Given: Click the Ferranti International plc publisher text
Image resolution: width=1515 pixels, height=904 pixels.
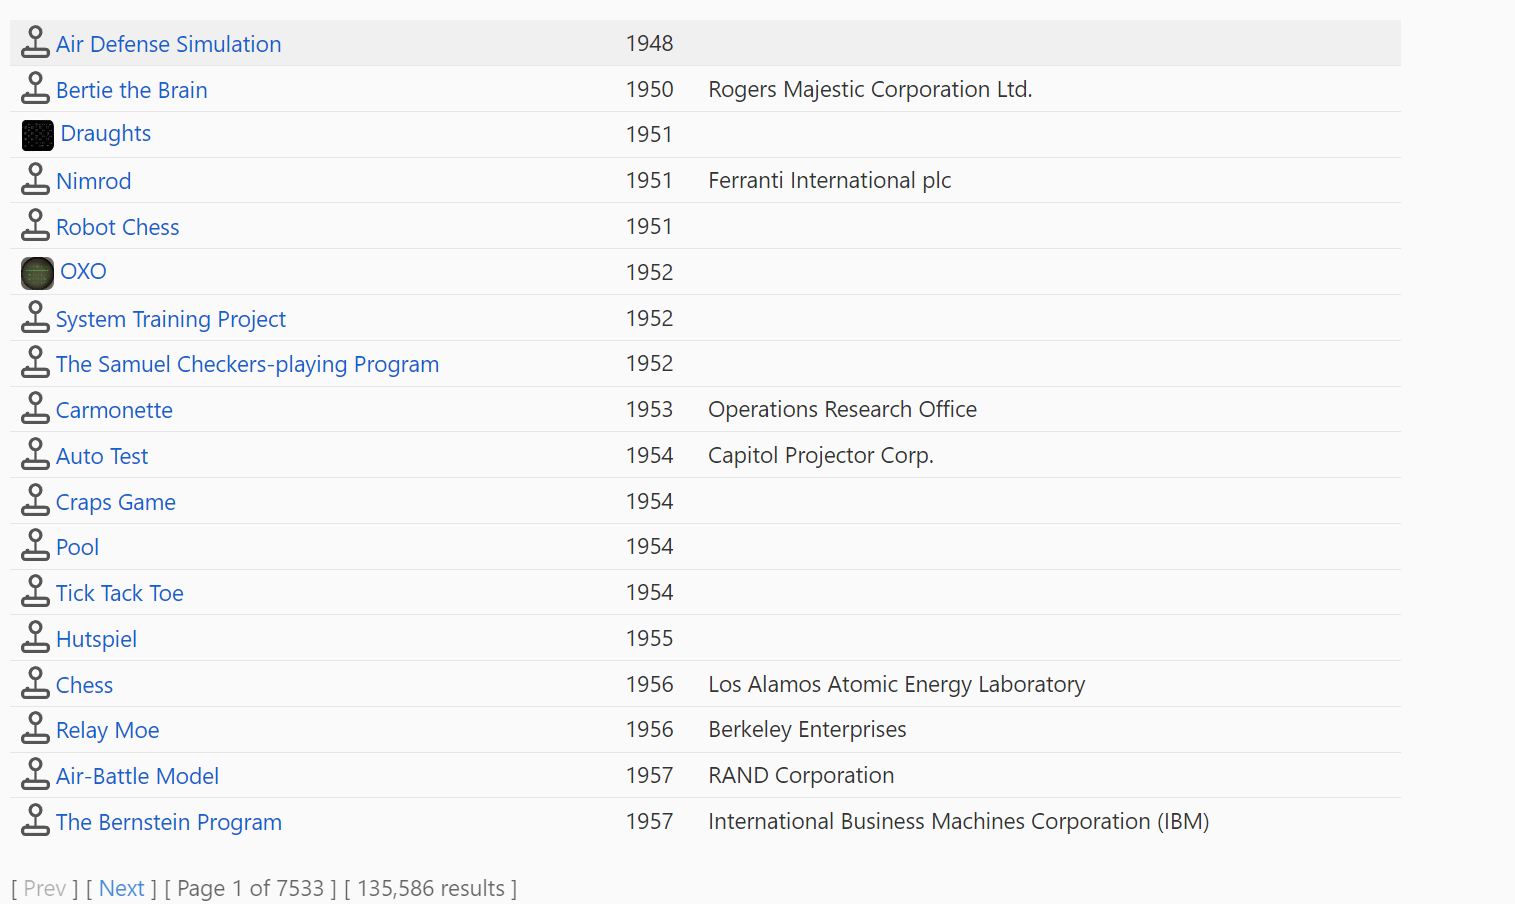Looking at the screenshot, I should coord(830,180).
